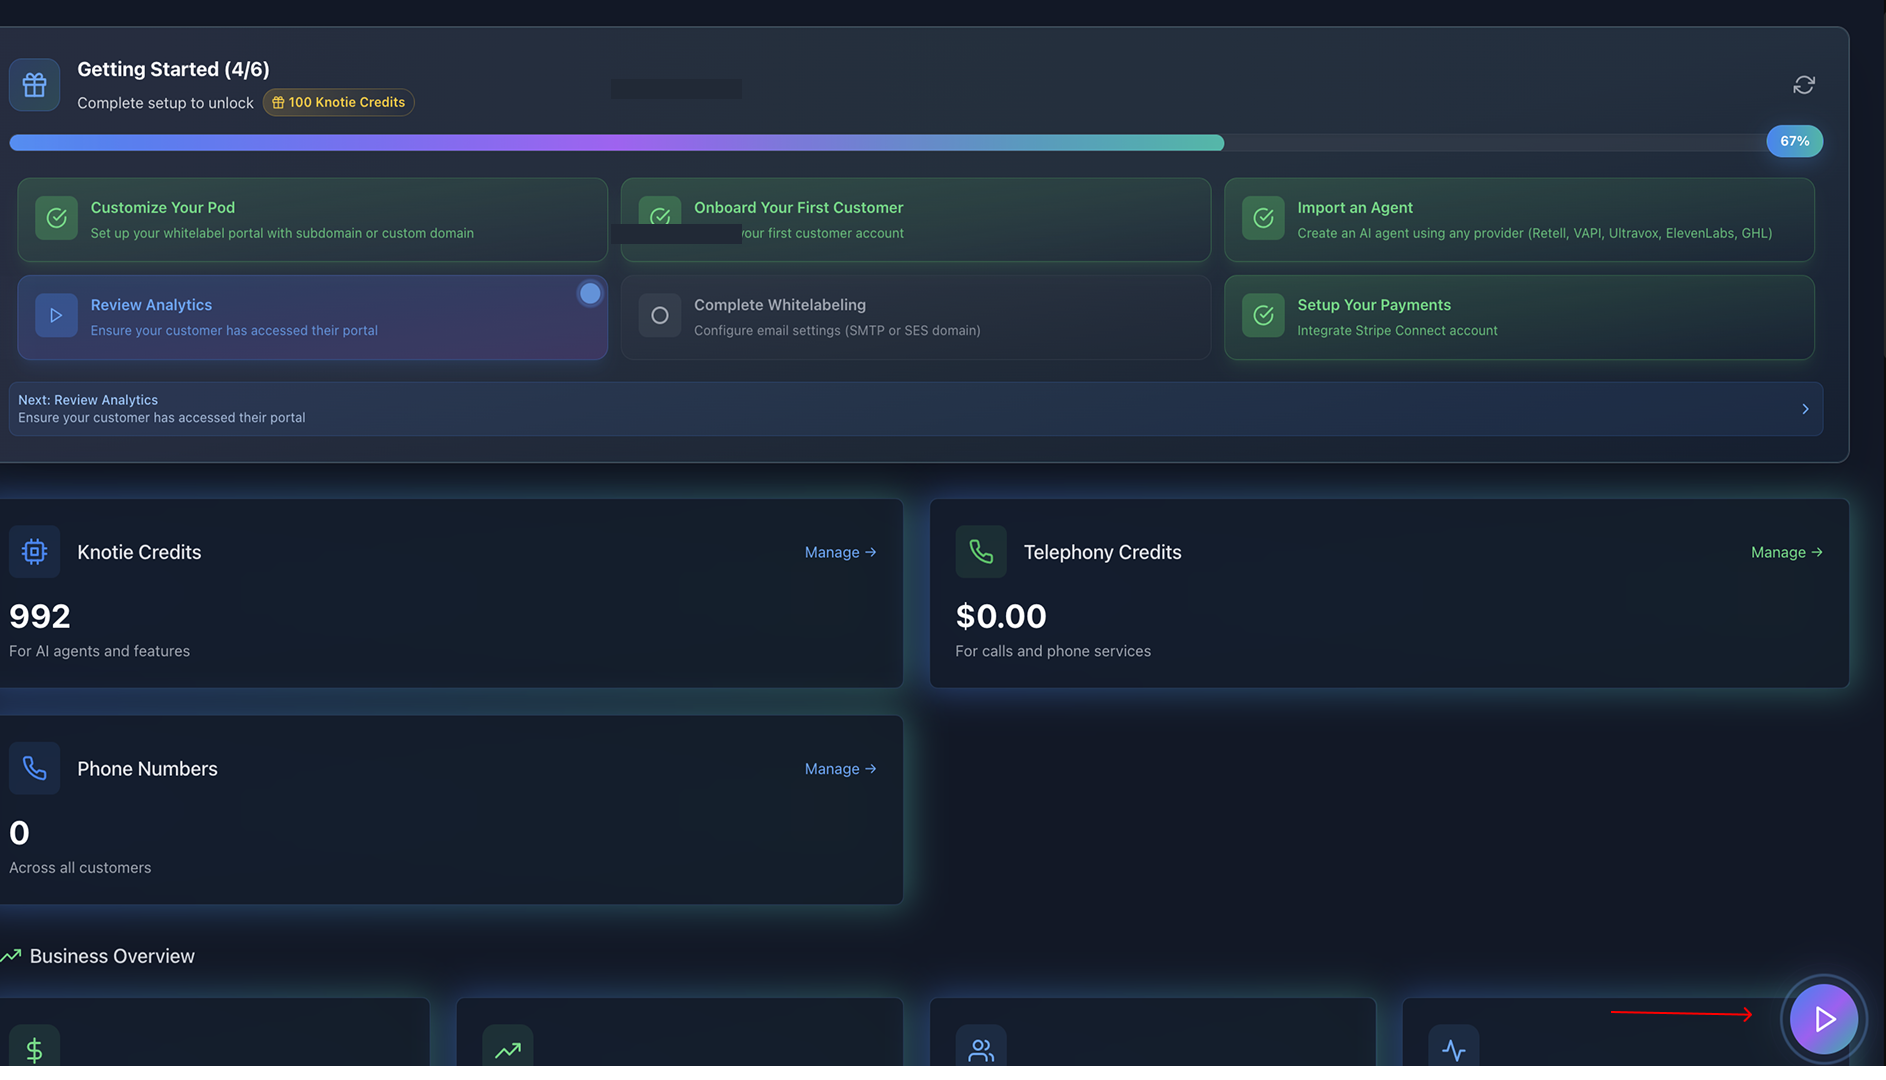Screen dimensions: 1886x1080
Task: Click the Customize Your Pod checkmark icon
Action: tap(56, 218)
